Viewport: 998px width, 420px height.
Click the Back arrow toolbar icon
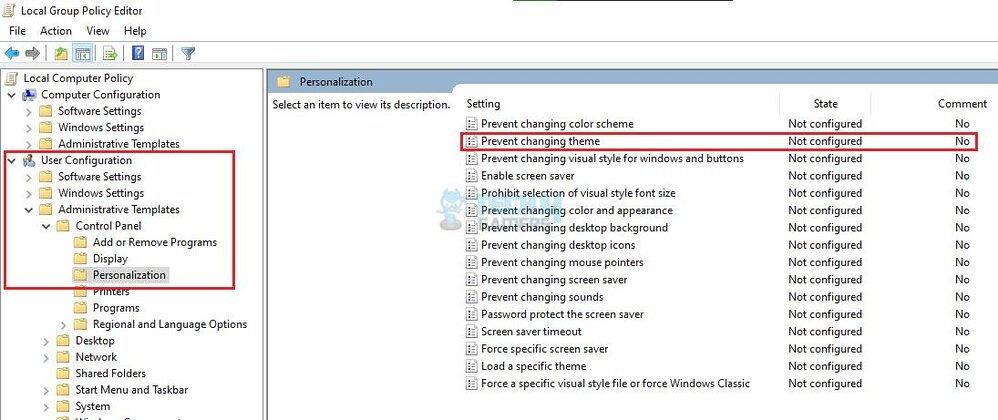11,54
